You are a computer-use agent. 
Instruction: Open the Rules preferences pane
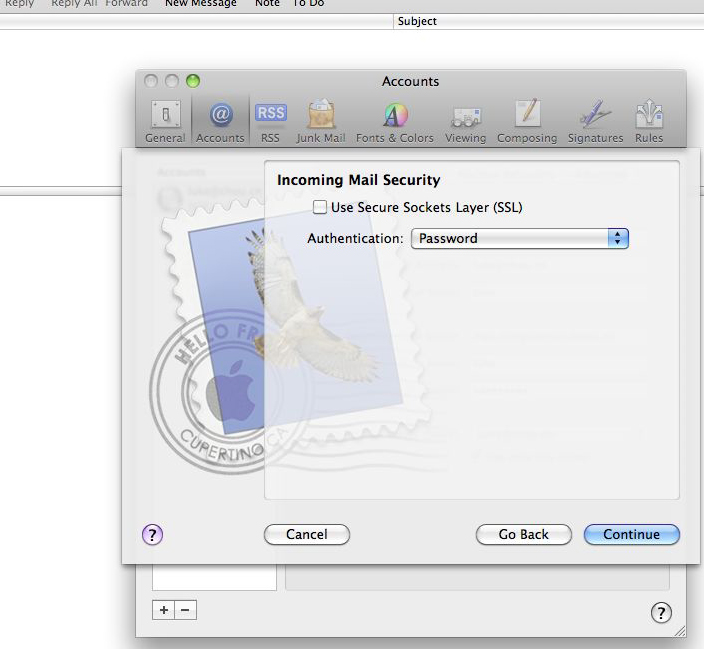(649, 121)
